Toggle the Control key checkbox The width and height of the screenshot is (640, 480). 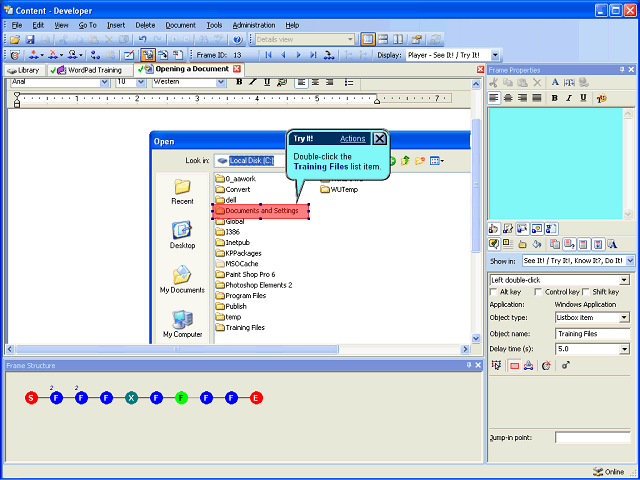(538, 292)
